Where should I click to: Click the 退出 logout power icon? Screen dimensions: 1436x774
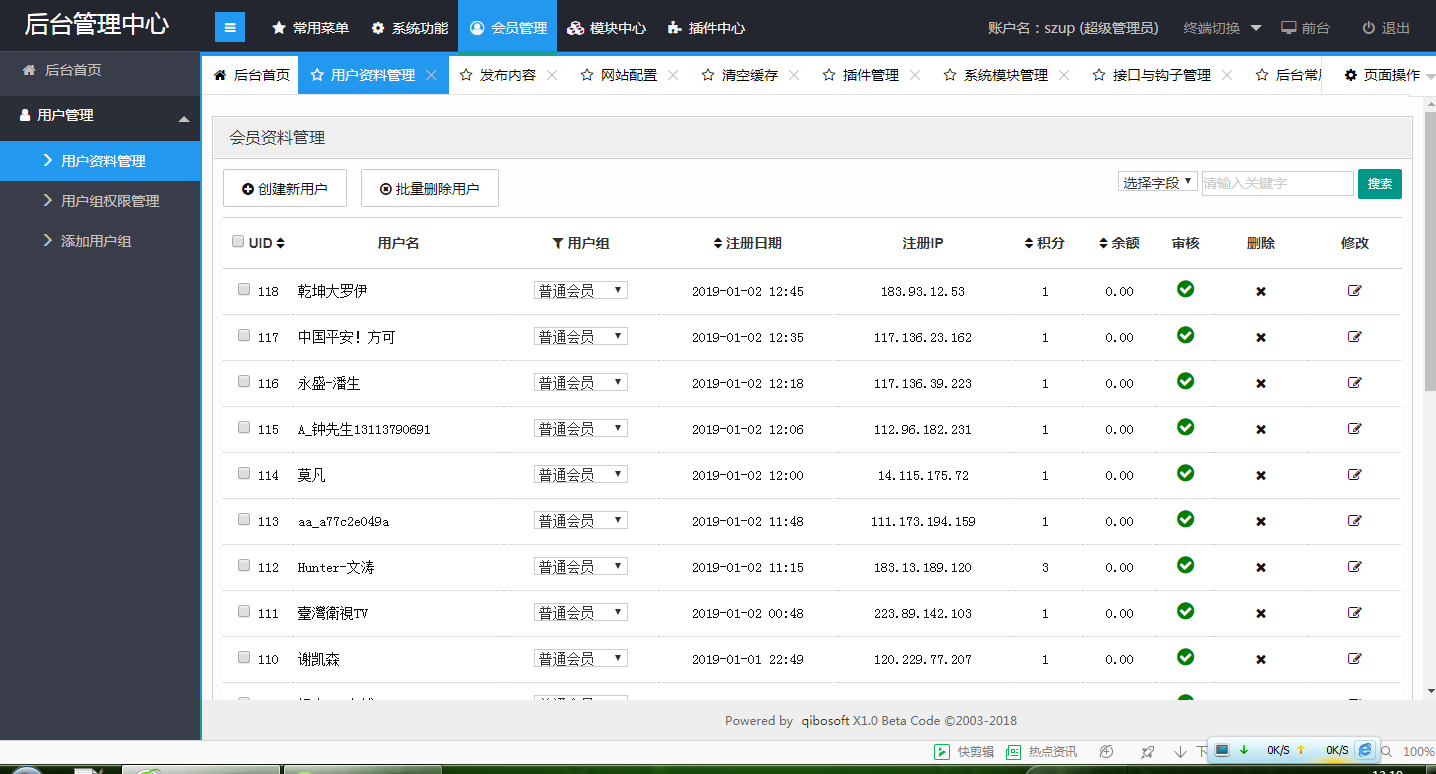tap(1368, 28)
